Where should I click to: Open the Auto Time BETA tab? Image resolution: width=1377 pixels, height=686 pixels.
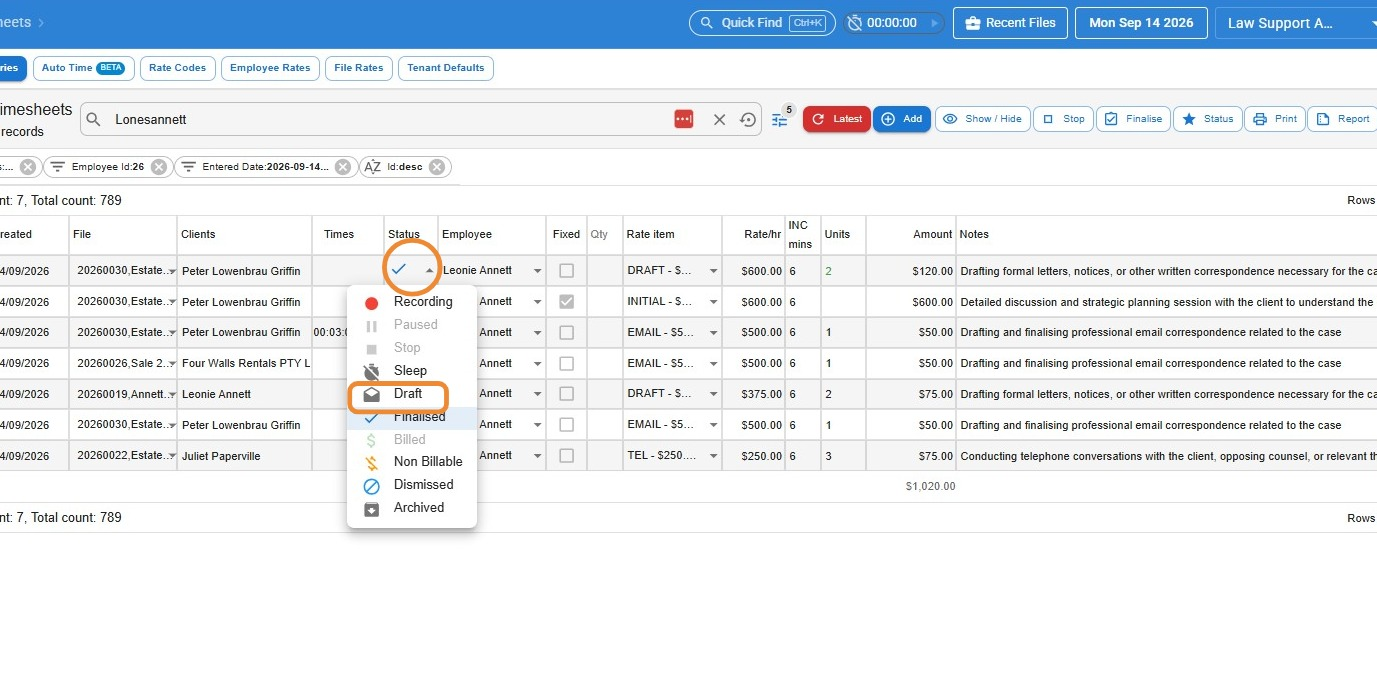(x=83, y=68)
